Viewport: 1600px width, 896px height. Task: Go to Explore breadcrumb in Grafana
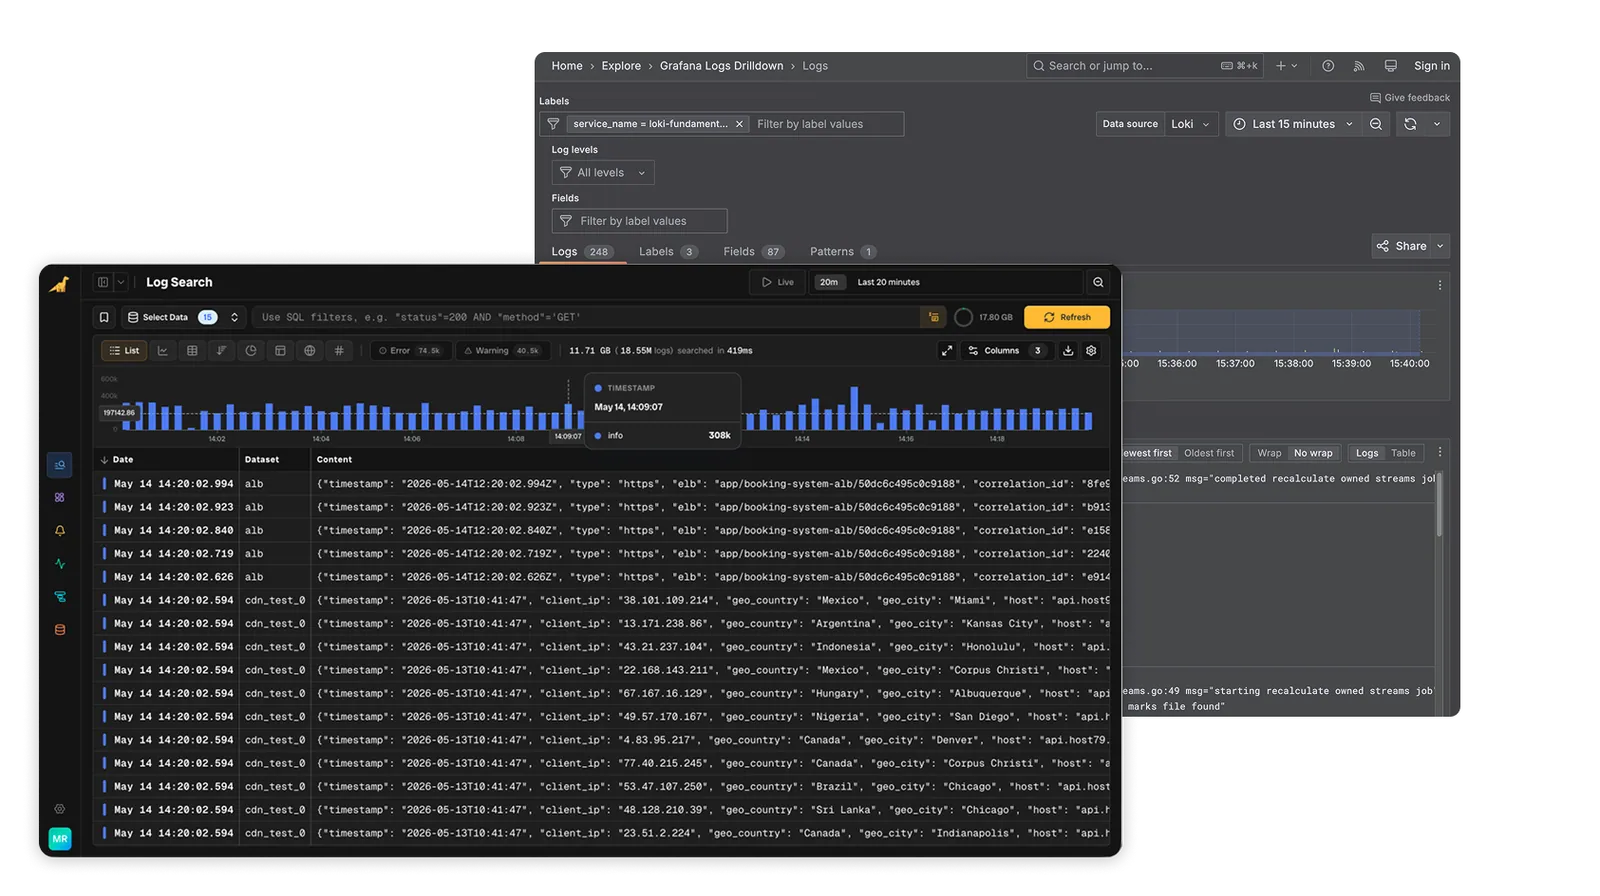621,66
